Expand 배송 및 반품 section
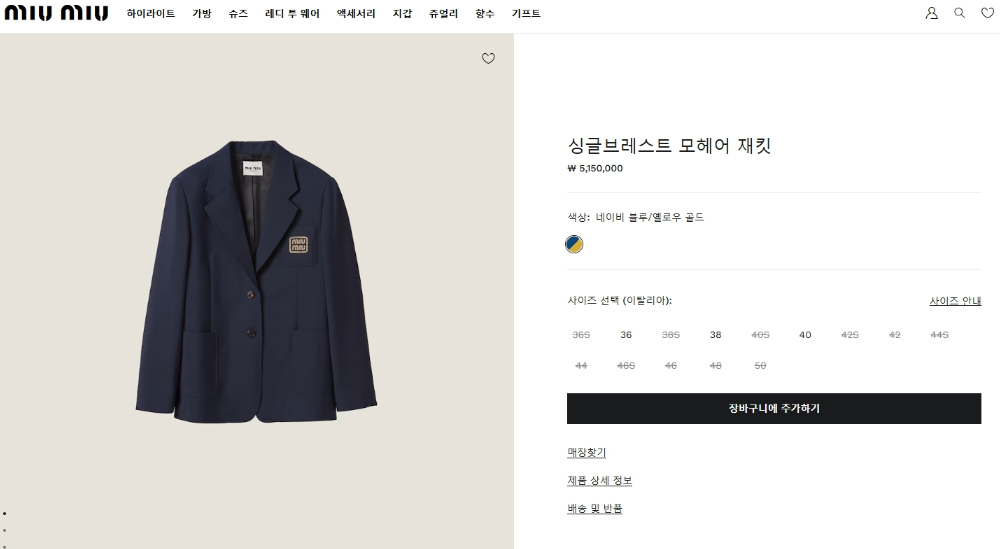Image resolution: width=1000 pixels, height=549 pixels. tap(594, 509)
